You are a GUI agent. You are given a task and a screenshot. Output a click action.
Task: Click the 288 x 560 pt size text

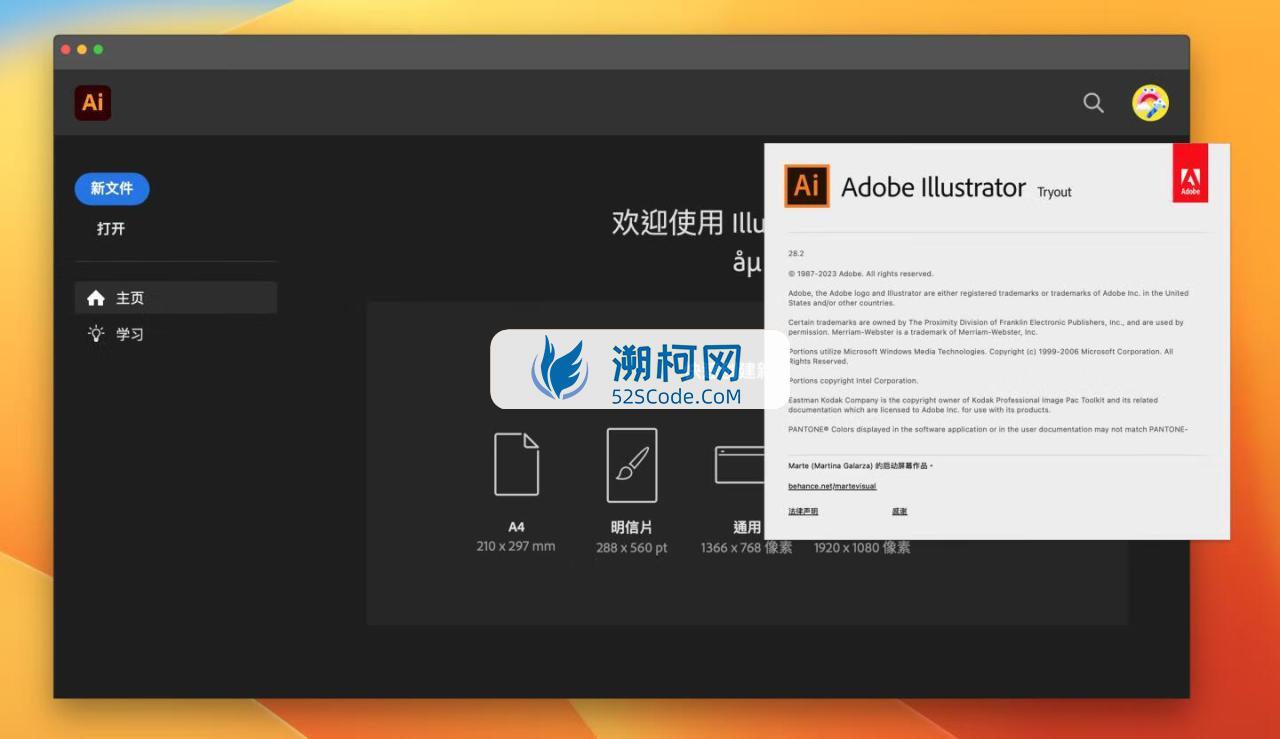(x=632, y=548)
